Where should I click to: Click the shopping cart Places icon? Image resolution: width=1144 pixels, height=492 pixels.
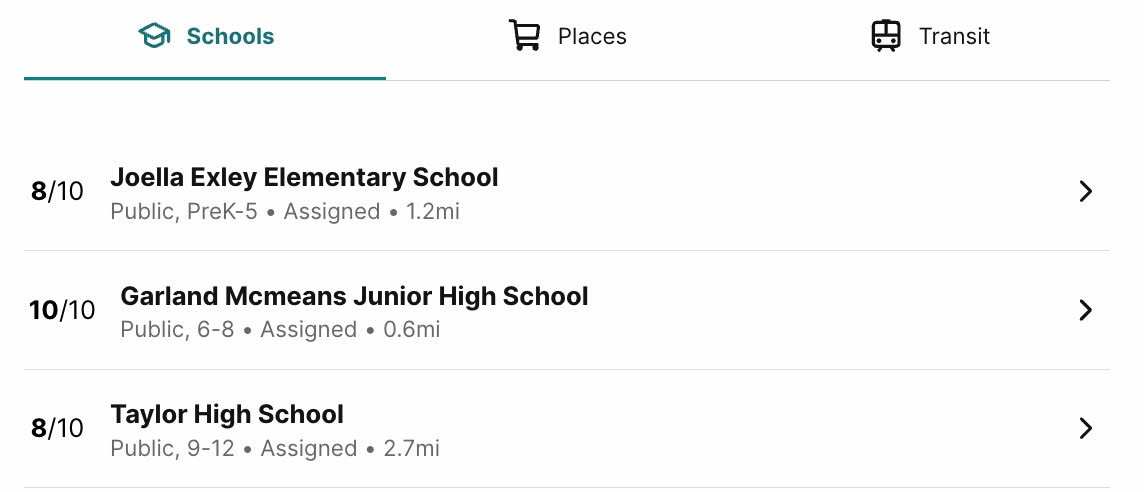[525, 35]
